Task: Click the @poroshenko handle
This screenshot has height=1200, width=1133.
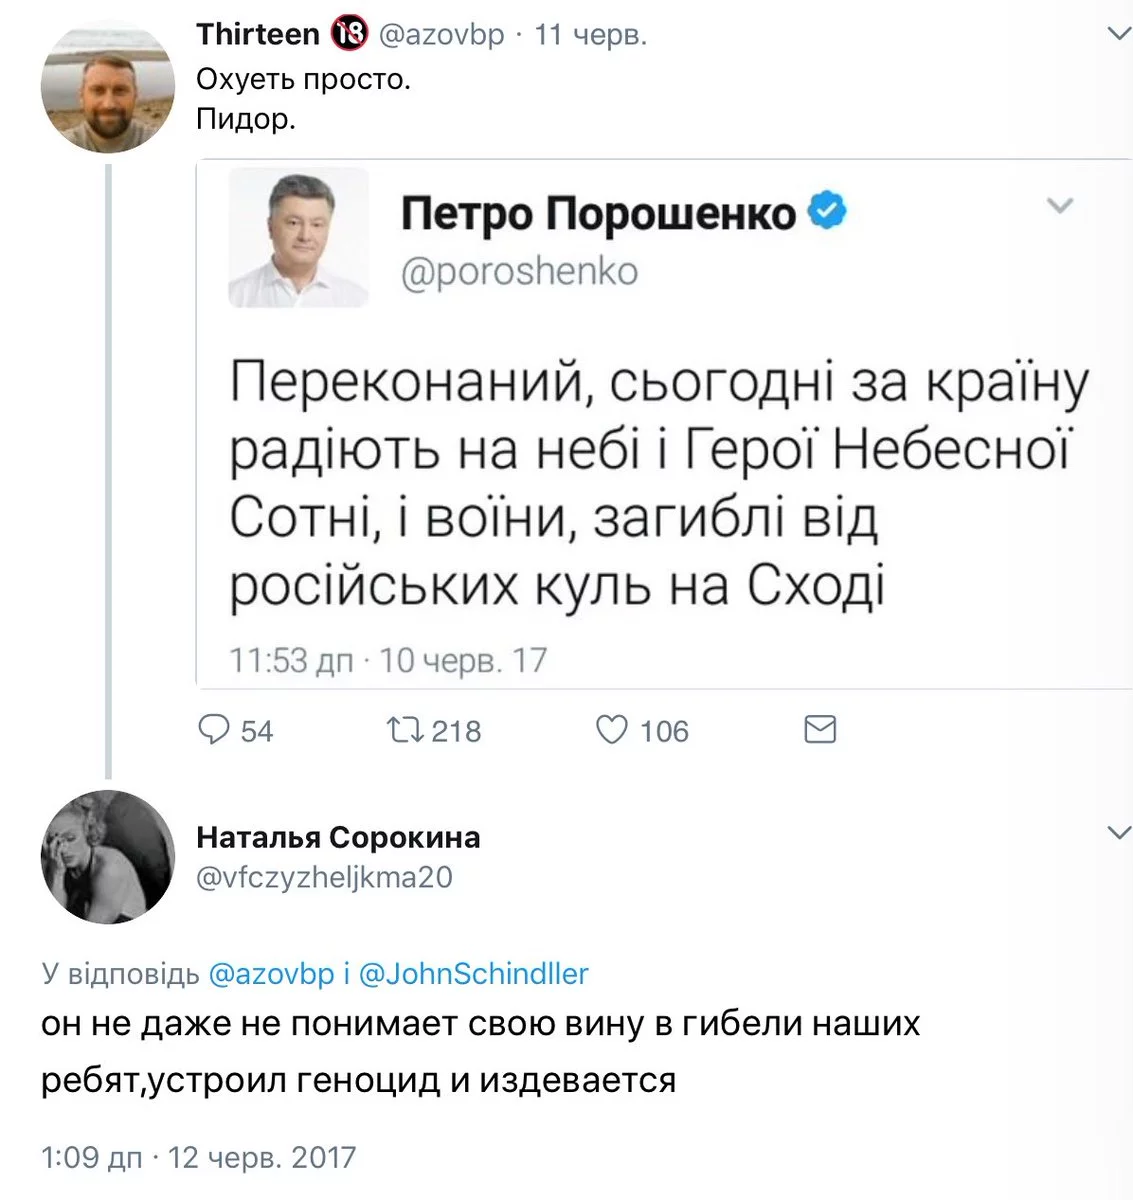Action: coord(519,272)
